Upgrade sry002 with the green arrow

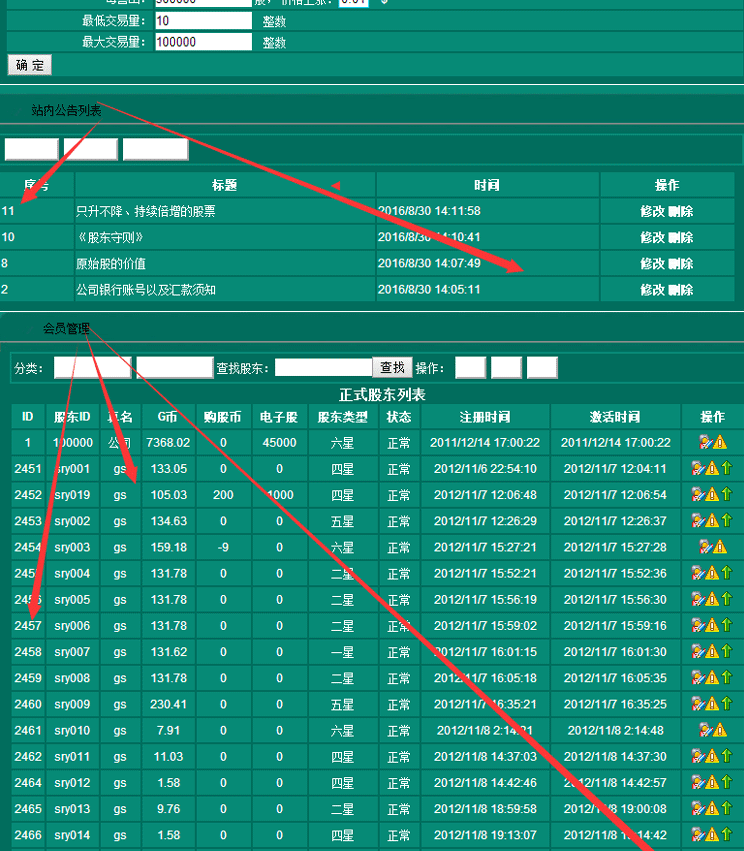(727, 520)
